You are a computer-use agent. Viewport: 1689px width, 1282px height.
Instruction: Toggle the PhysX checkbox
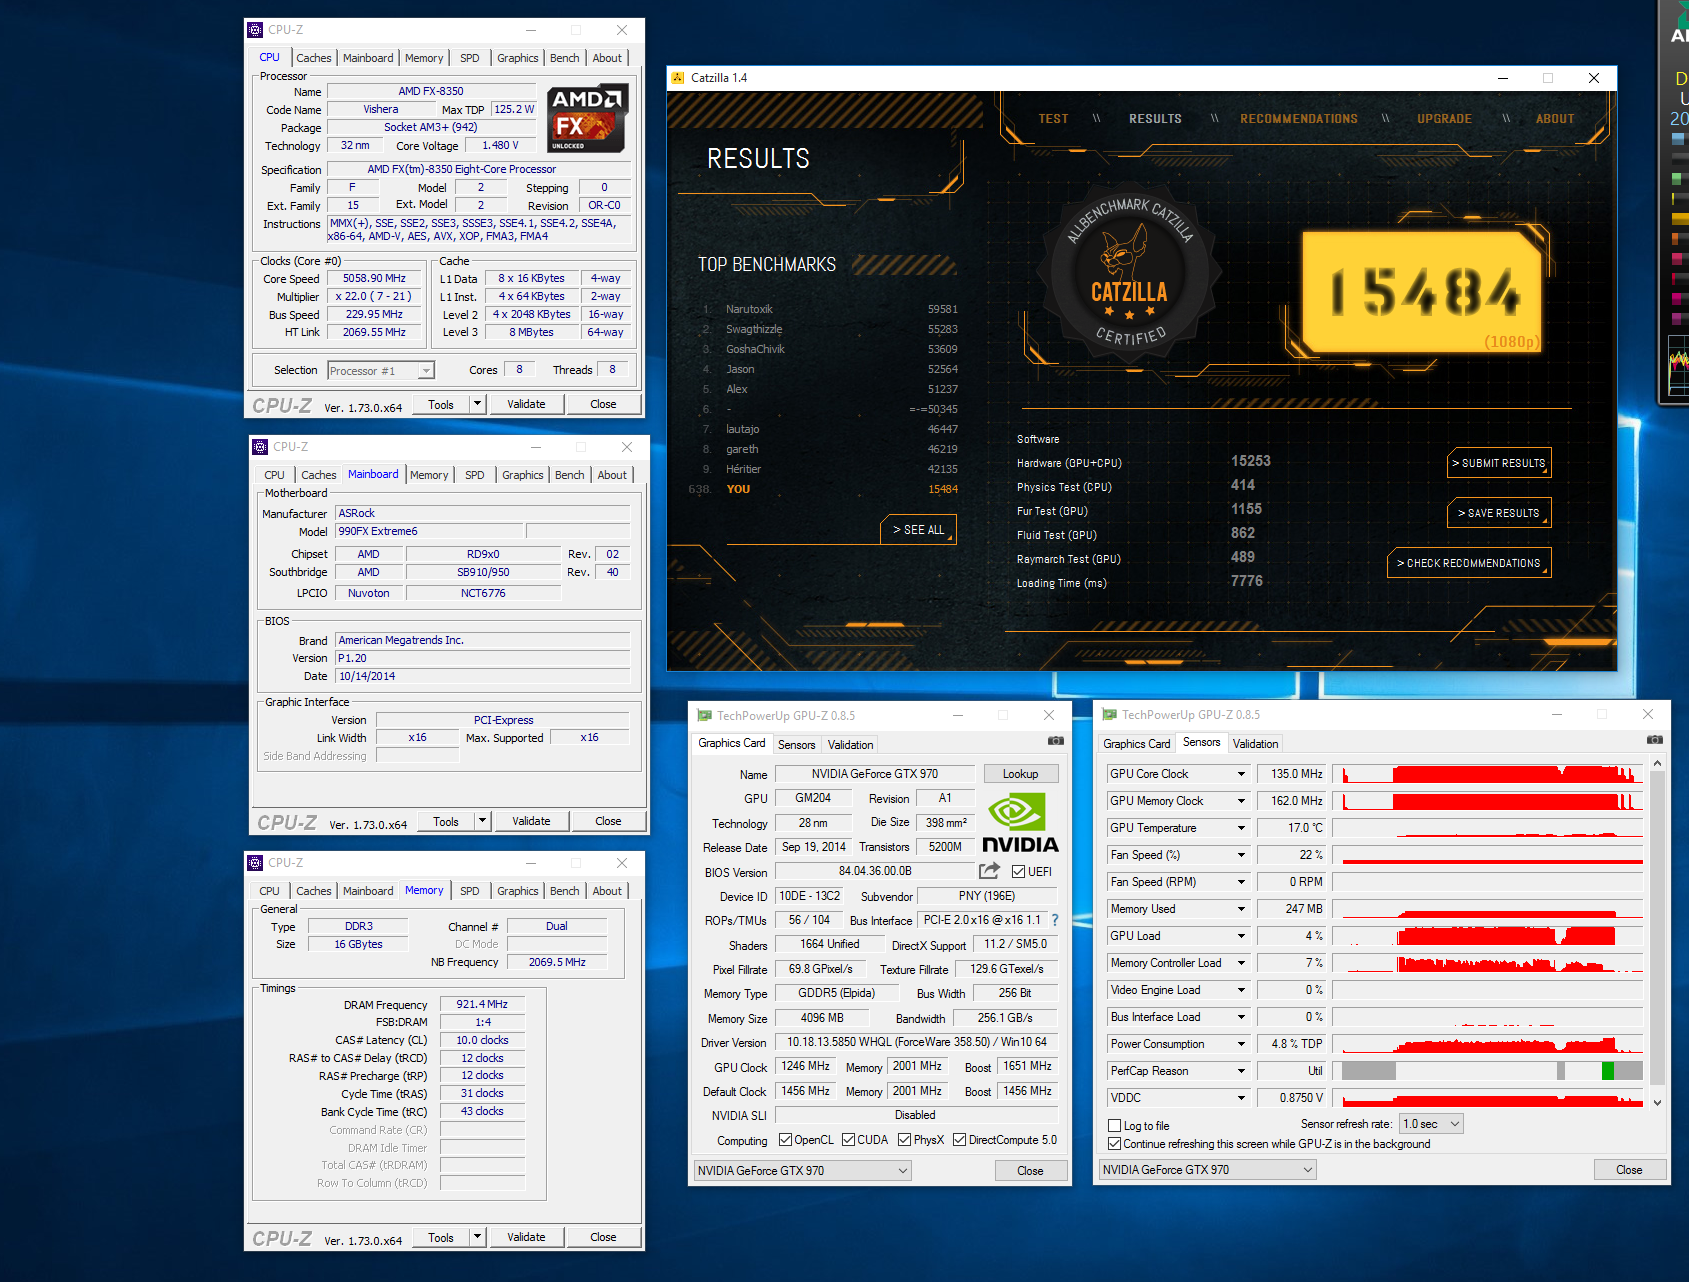click(905, 1140)
